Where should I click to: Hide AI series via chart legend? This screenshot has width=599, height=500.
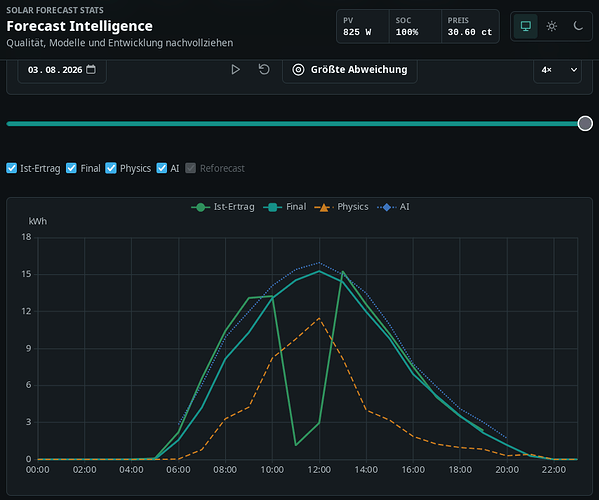click(393, 207)
